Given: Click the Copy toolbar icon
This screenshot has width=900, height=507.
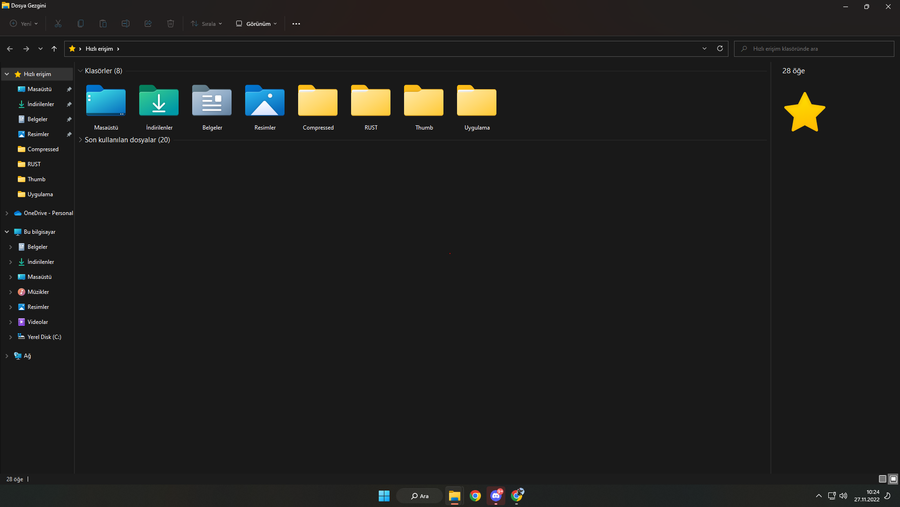Looking at the screenshot, I should coord(80,24).
